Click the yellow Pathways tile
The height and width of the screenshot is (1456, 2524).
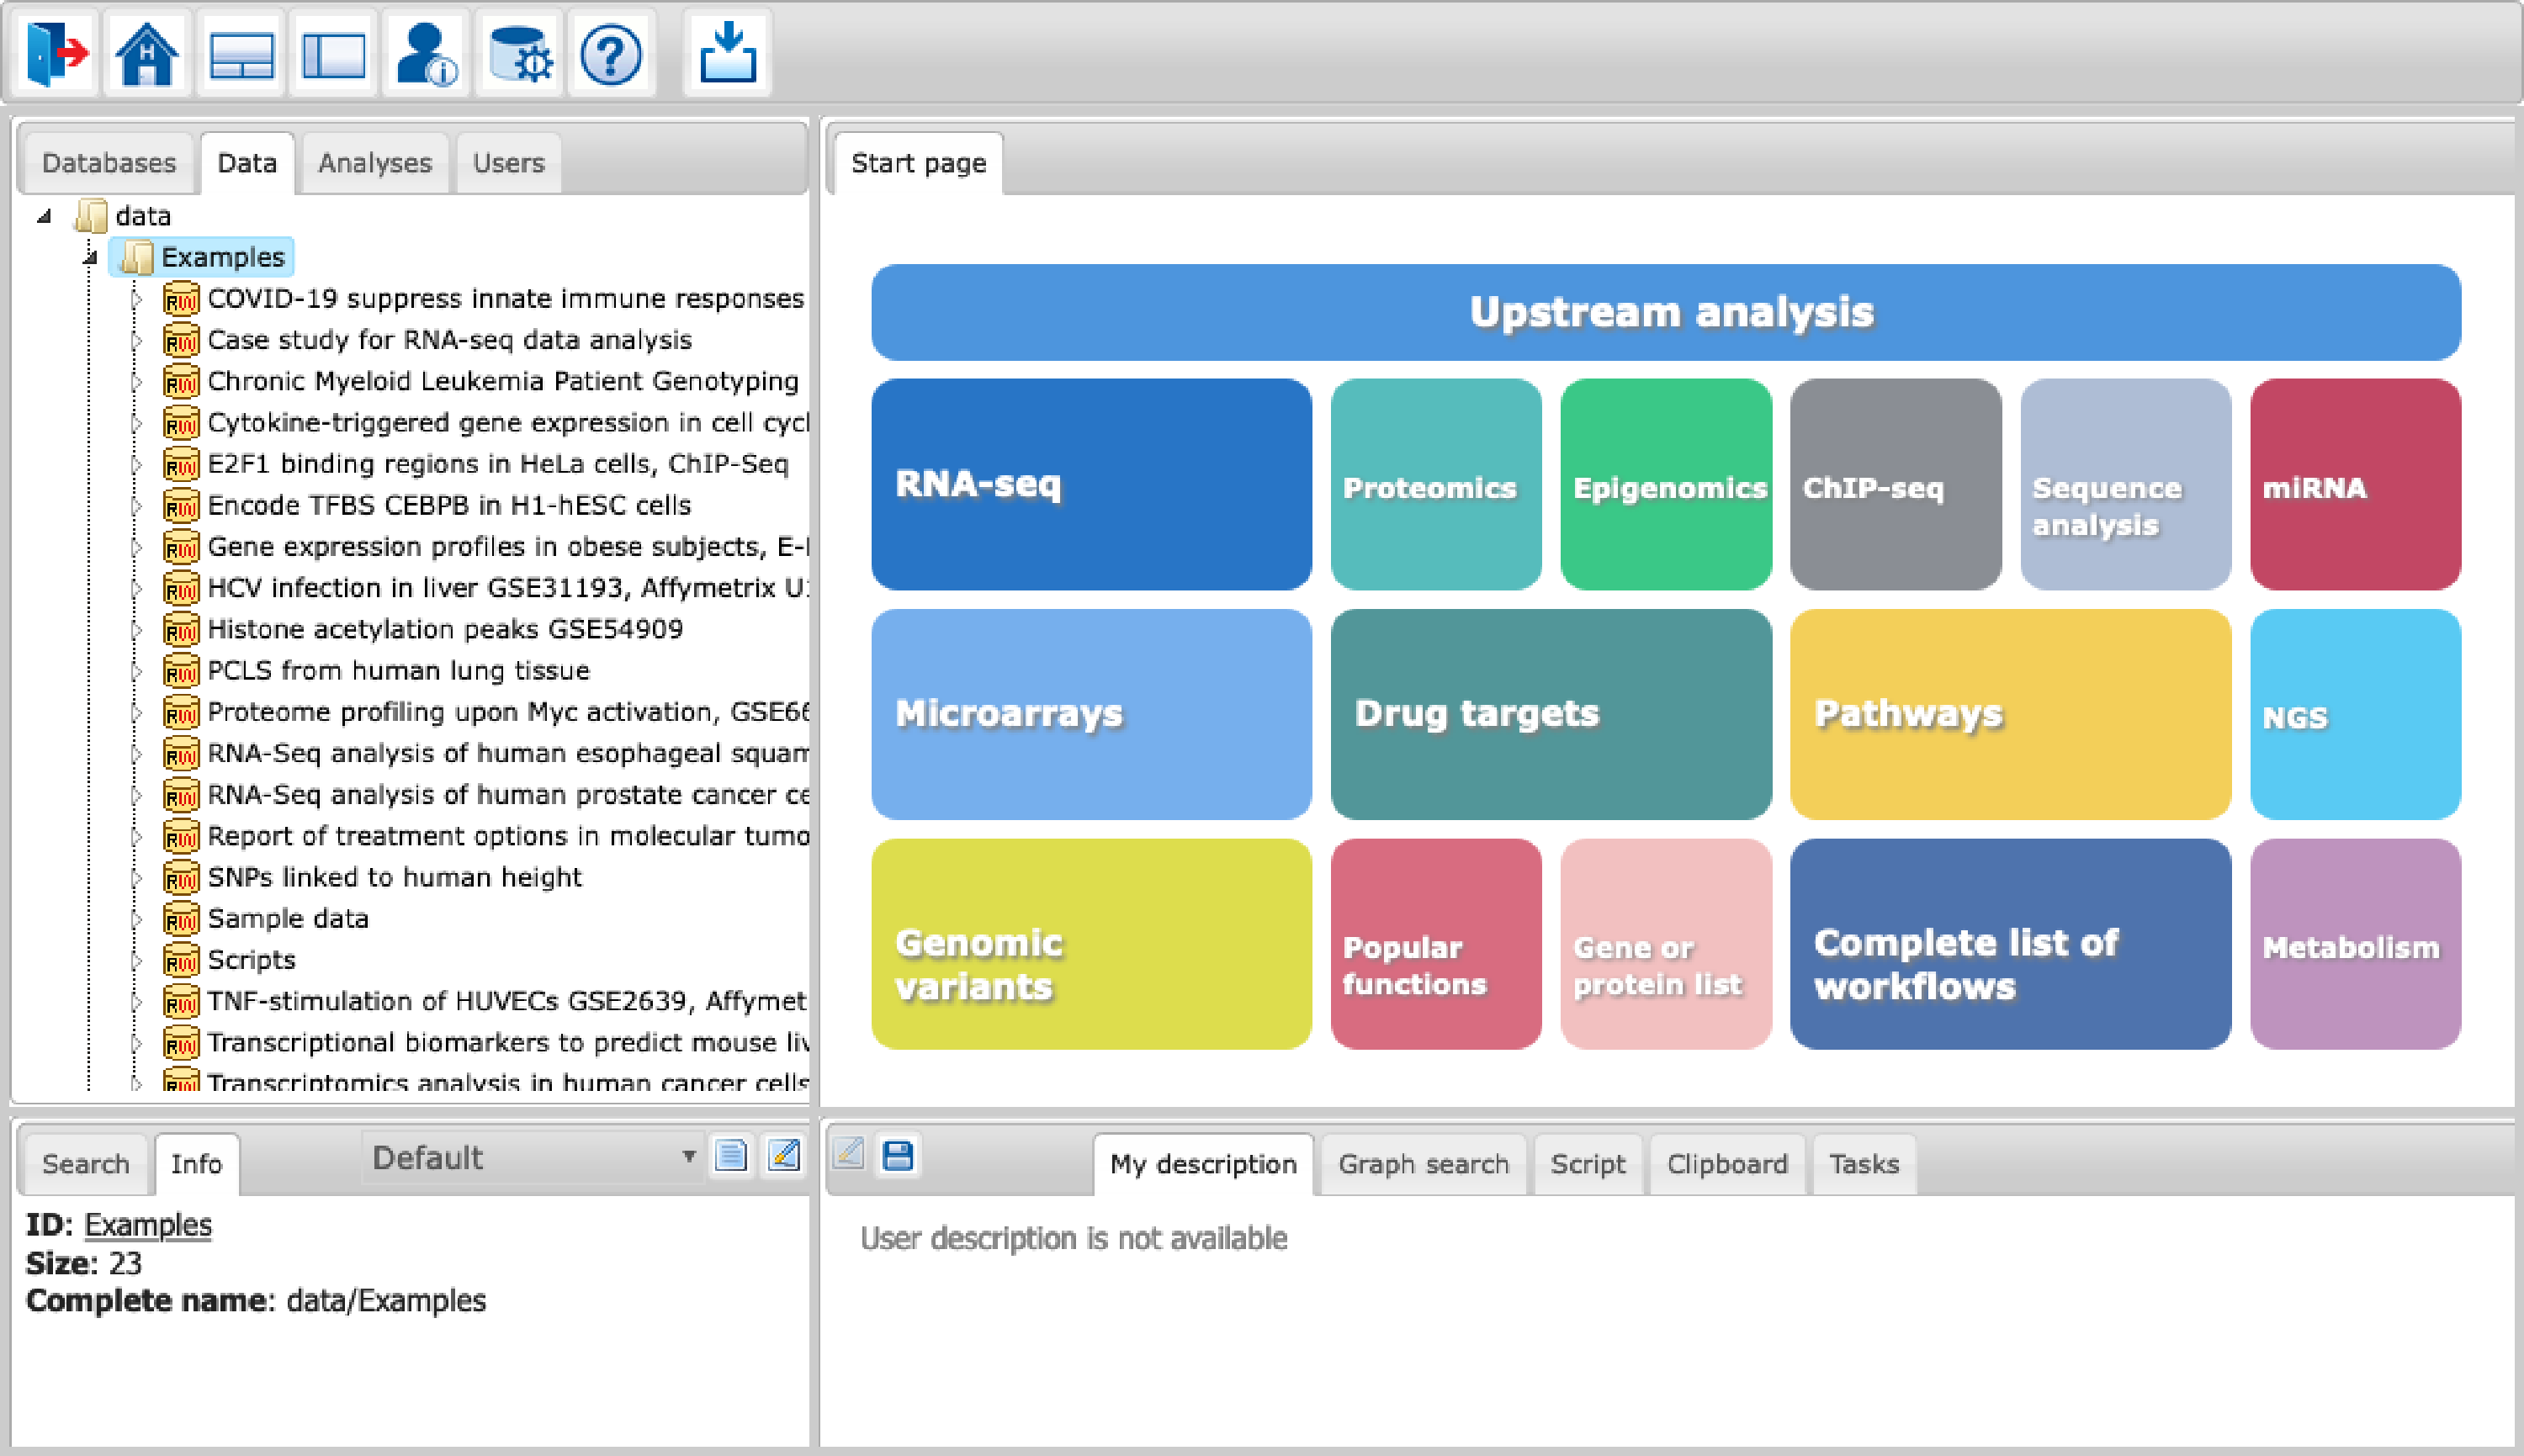tap(2009, 714)
